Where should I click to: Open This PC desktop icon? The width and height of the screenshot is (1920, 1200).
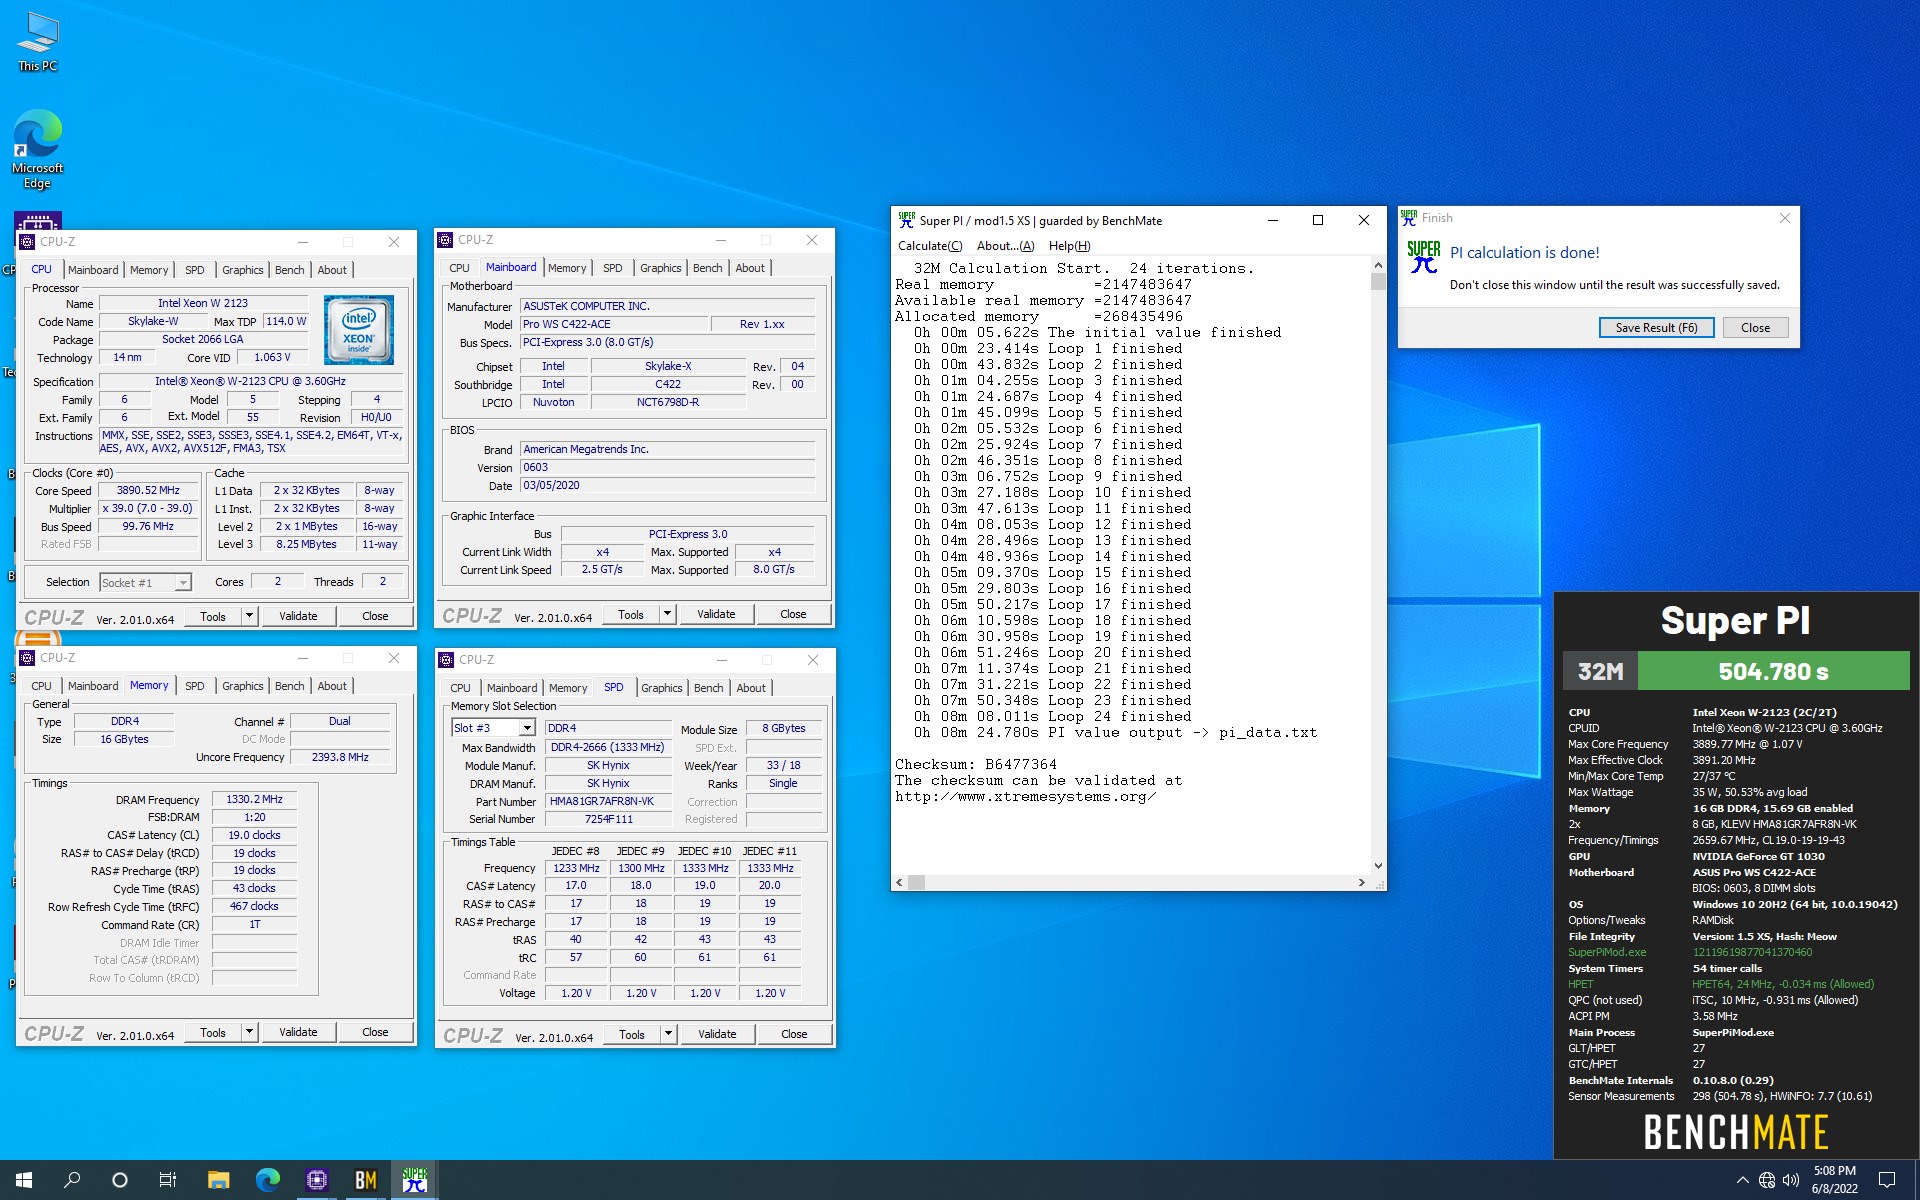click(x=38, y=42)
